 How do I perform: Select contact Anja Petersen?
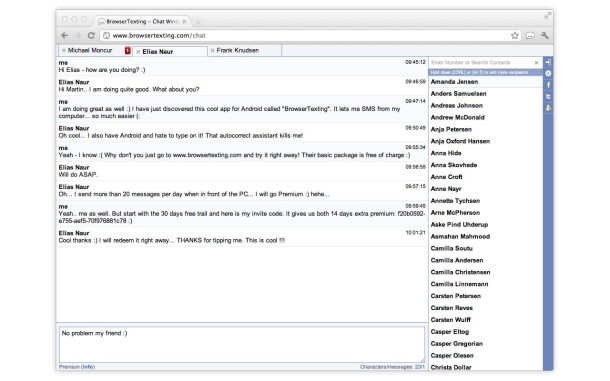tap(486, 129)
